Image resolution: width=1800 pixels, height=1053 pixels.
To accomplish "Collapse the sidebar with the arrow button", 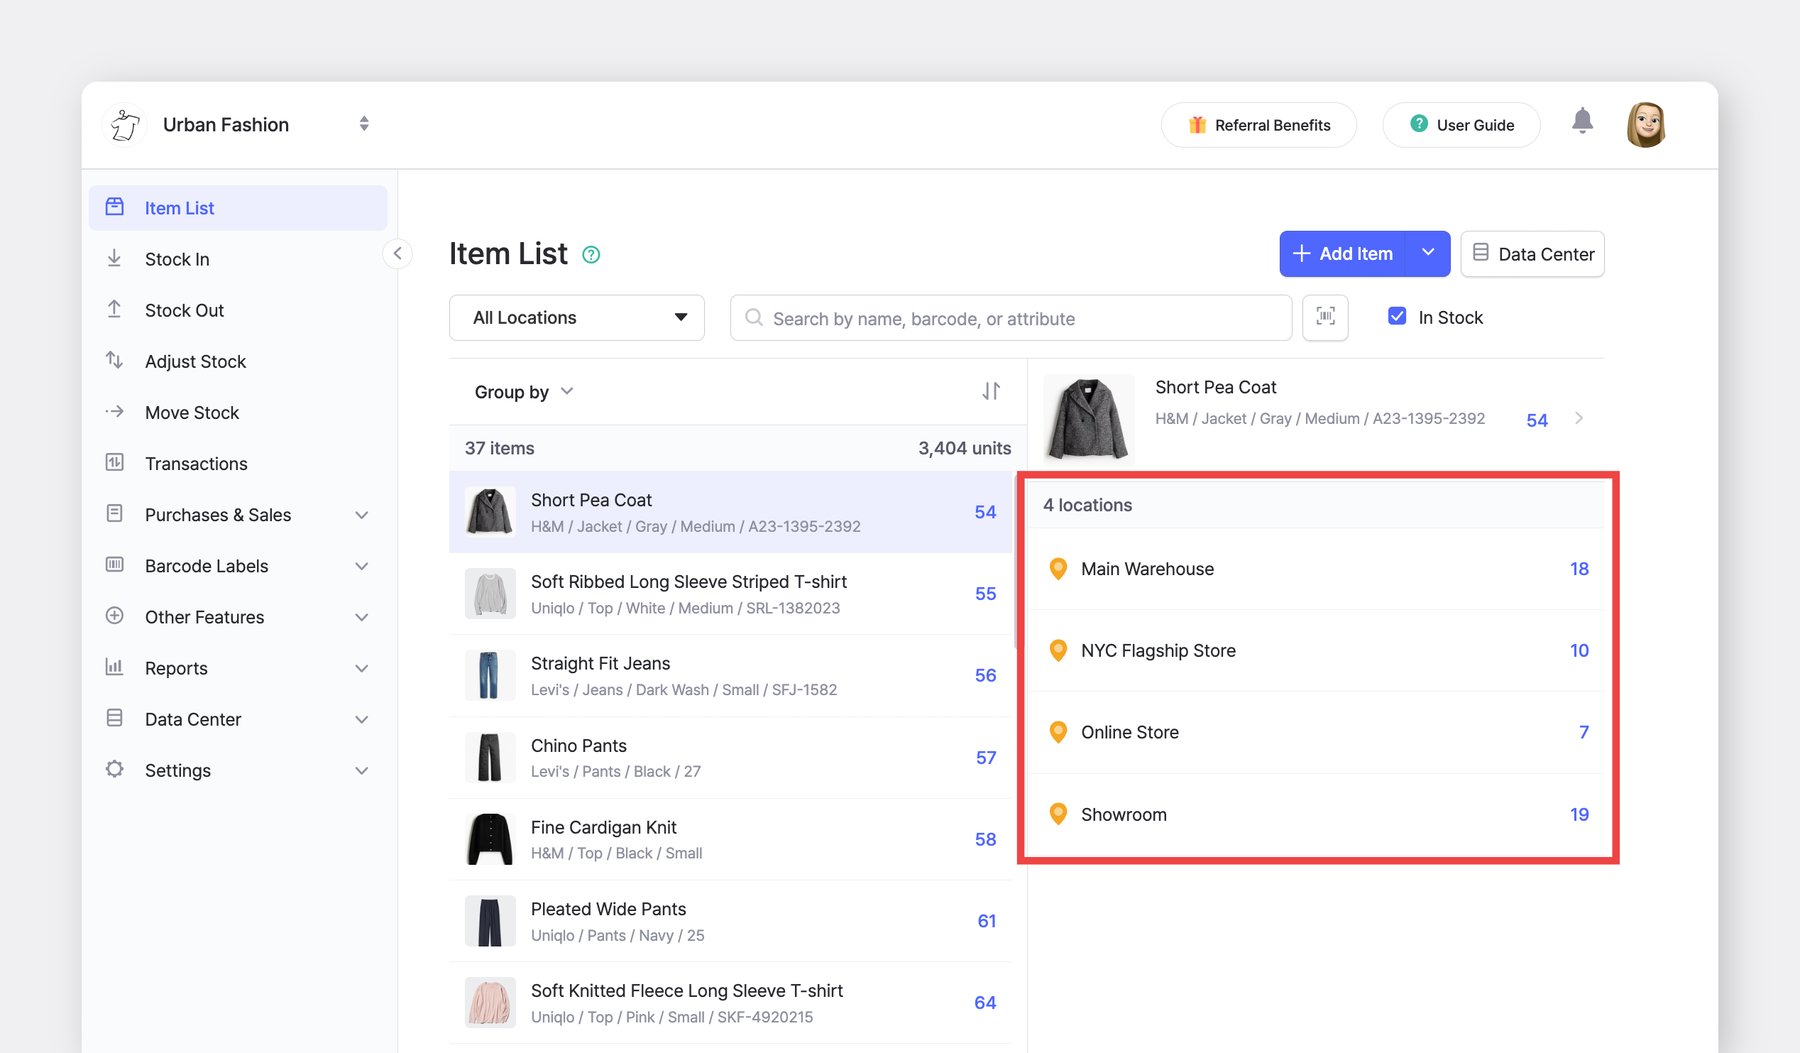I will 397,254.
